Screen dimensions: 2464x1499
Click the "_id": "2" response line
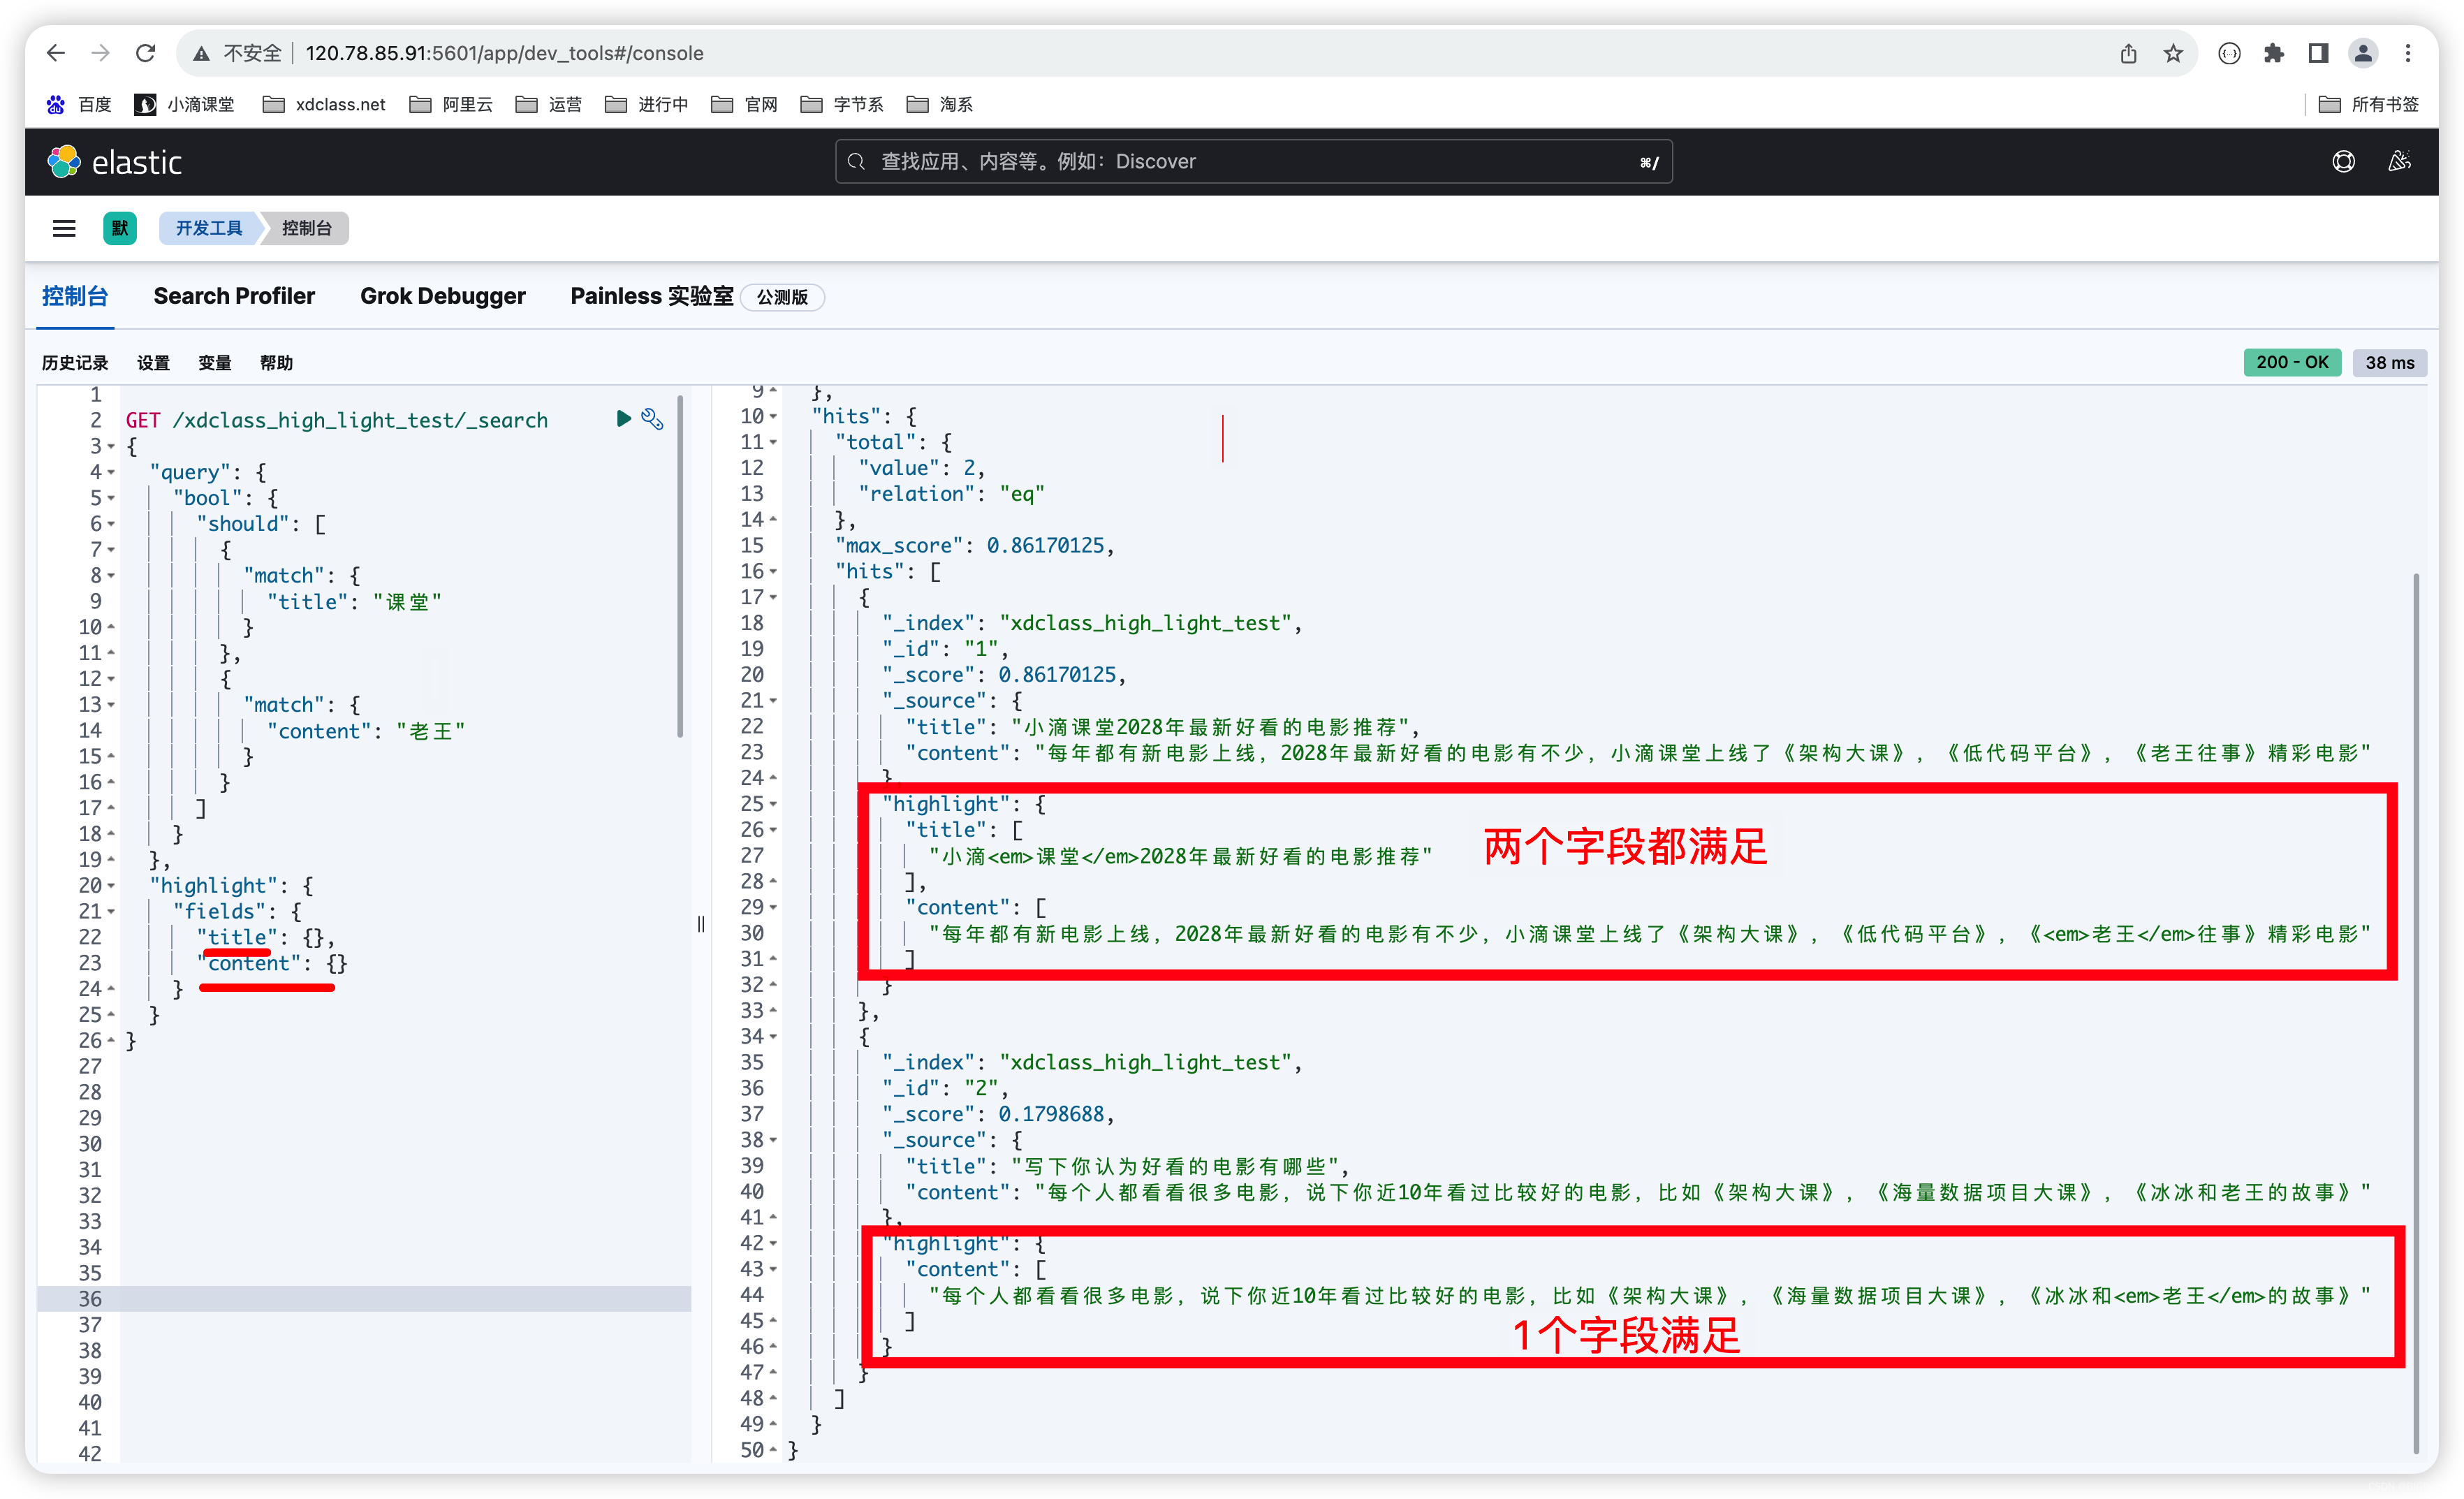[x=945, y=1088]
